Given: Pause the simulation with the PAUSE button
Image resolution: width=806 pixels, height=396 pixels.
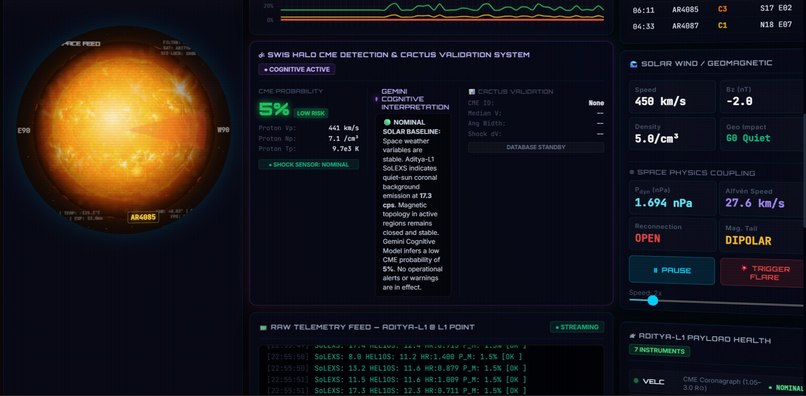Looking at the screenshot, I should tap(672, 271).
